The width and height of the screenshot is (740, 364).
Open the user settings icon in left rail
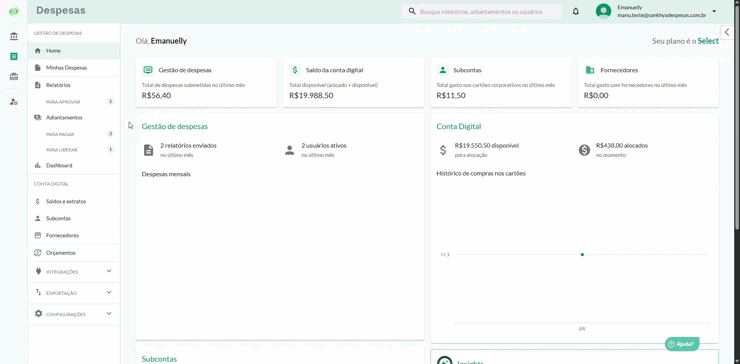[x=14, y=102]
